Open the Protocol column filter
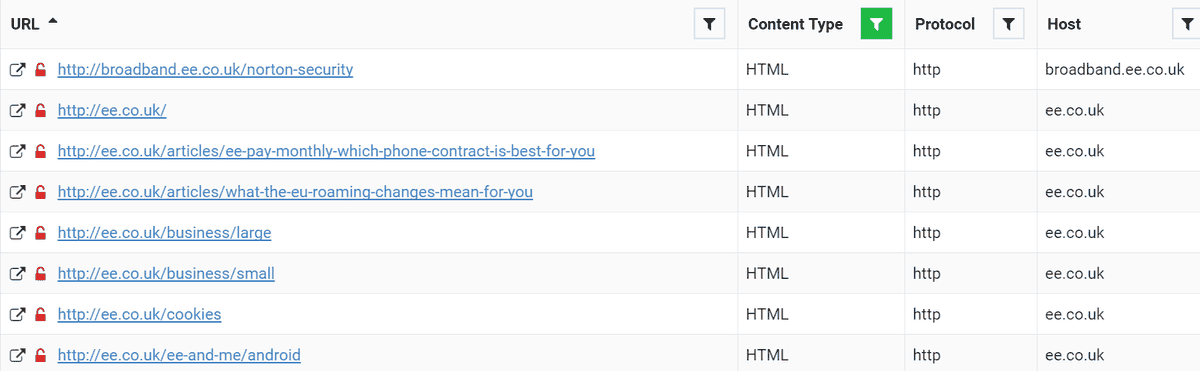Image resolution: width=1200 pixels, height=371 pixels. [1008, 24]
